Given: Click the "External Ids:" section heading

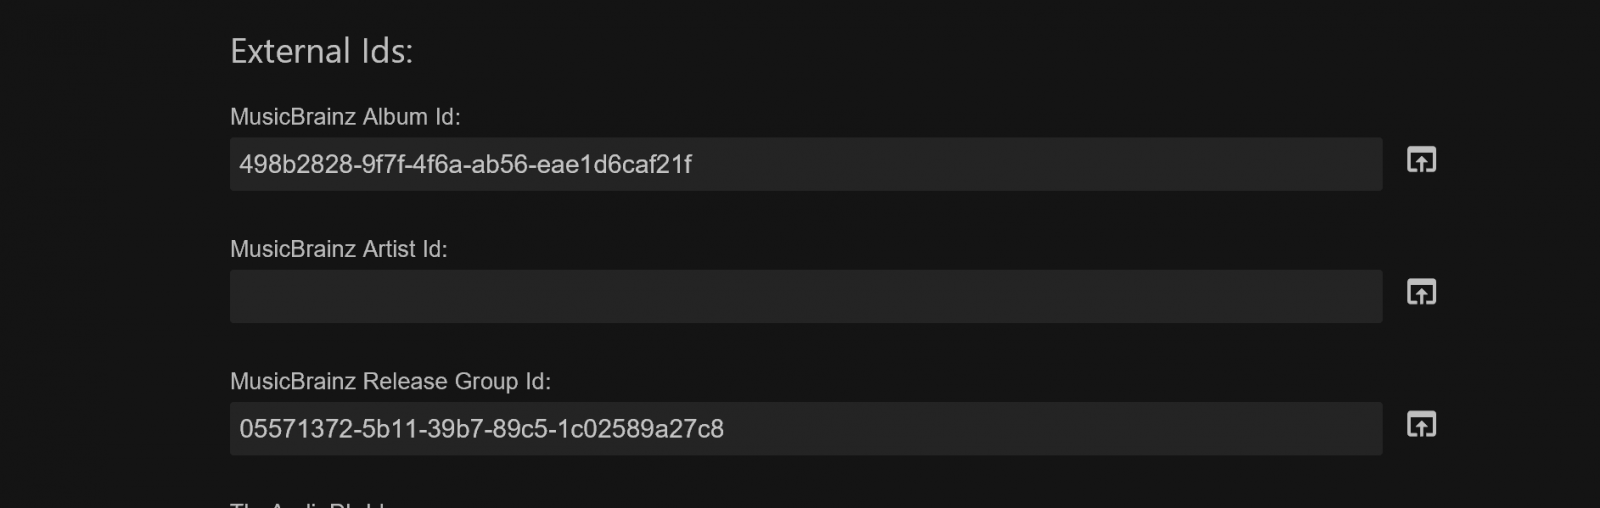Looking at the screenshot, I should click(x=321, y=51).
